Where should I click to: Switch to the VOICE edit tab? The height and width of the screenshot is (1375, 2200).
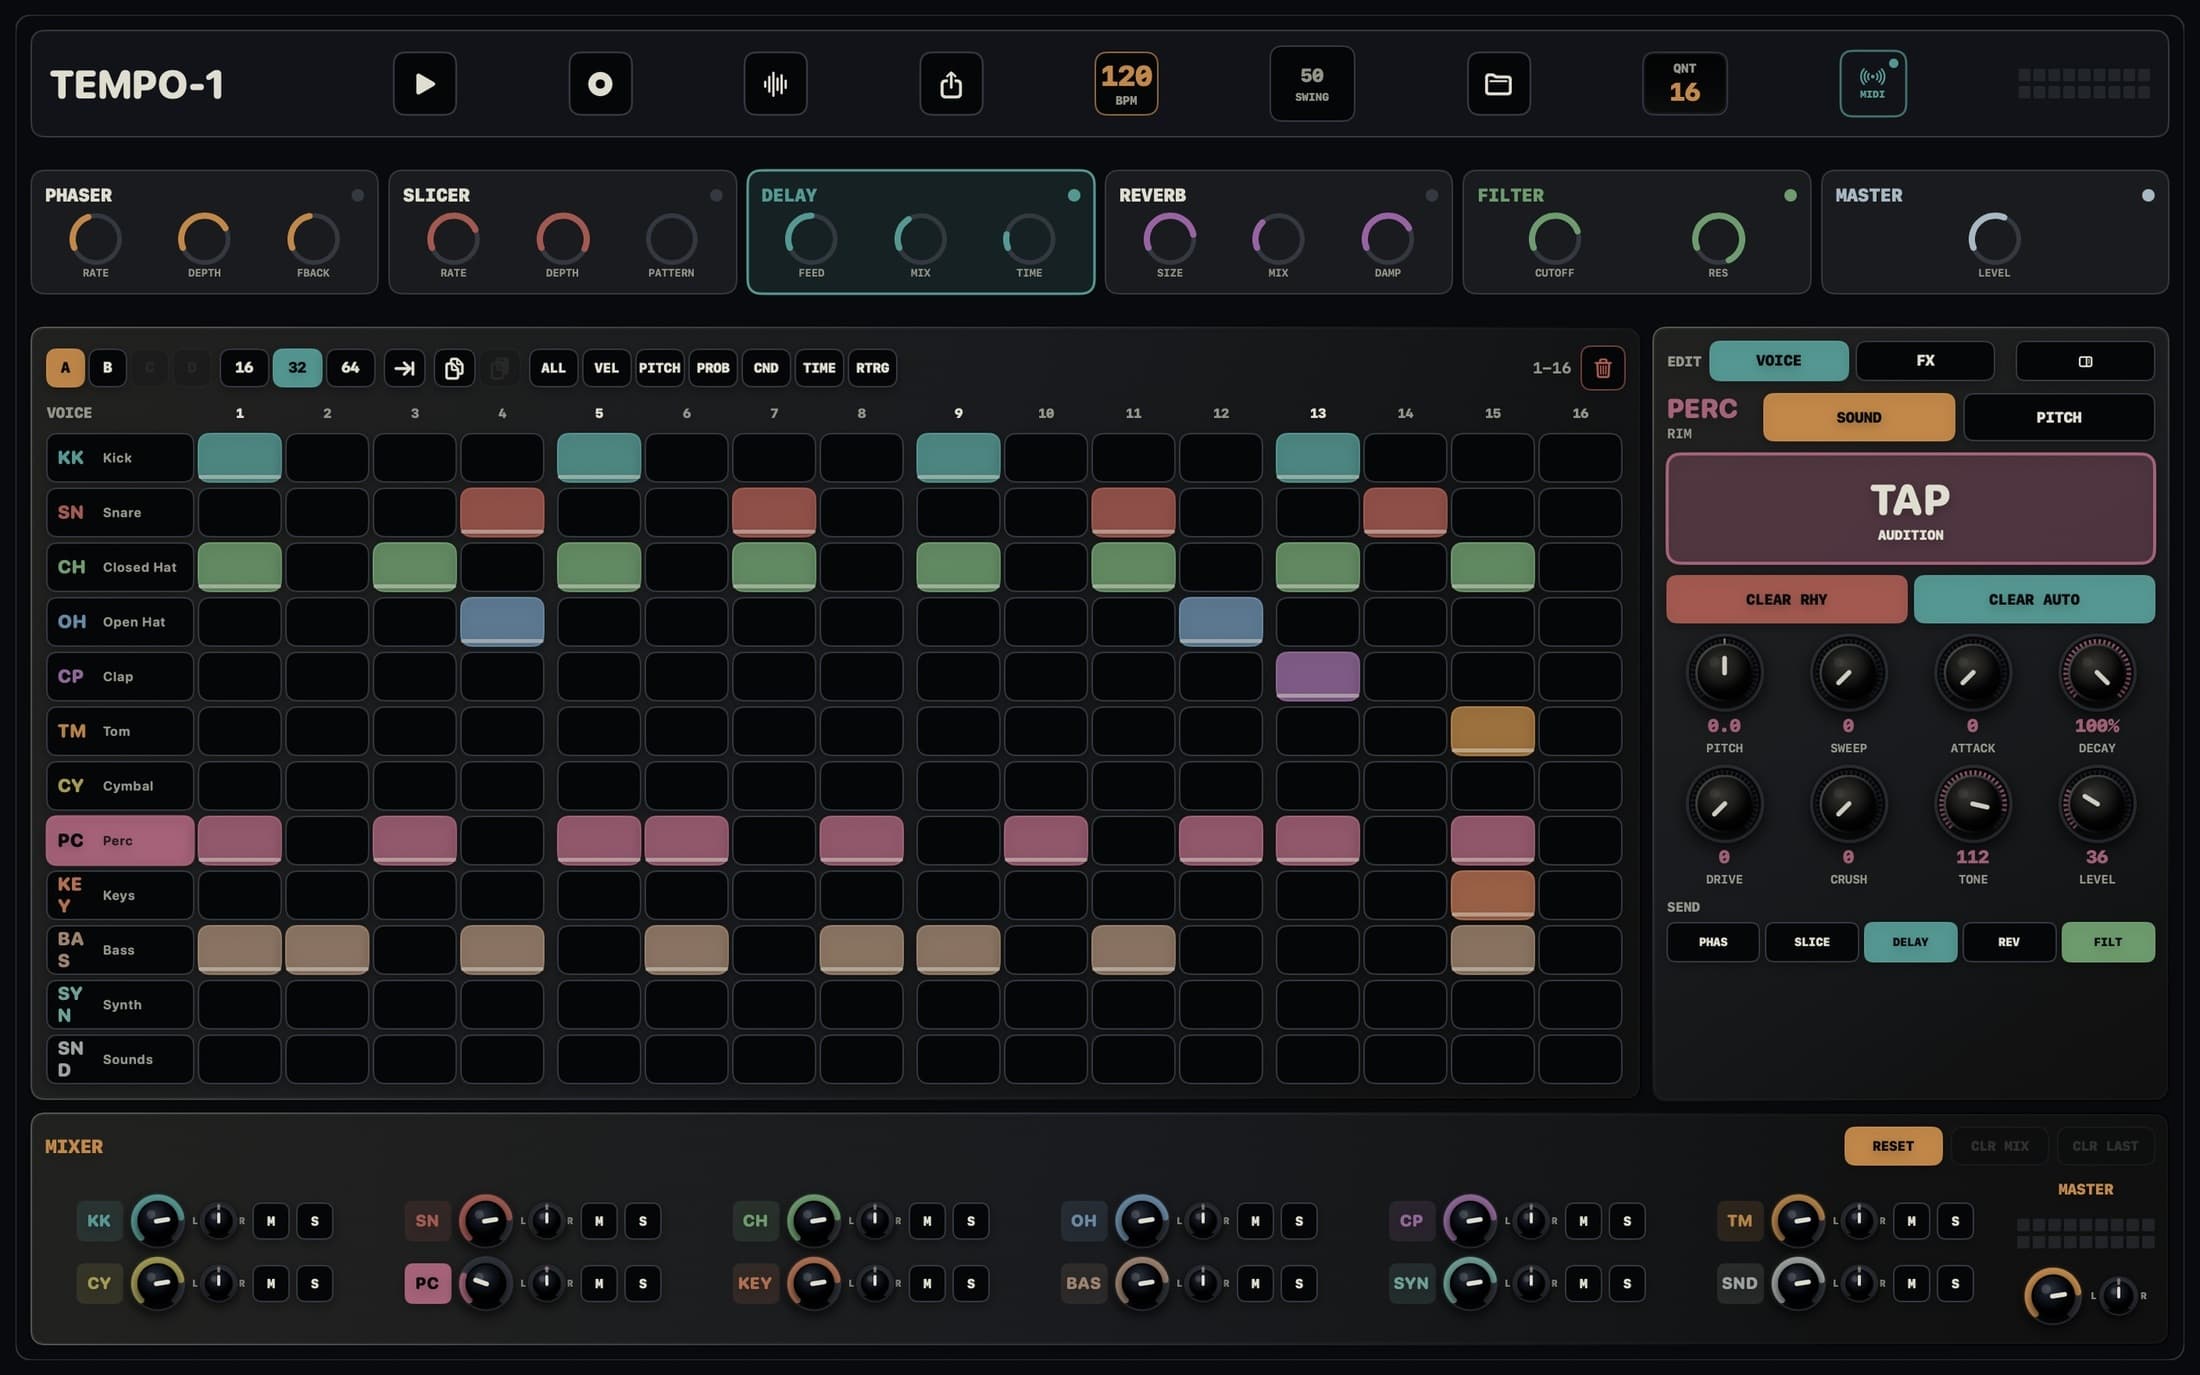click(x=1778, y=361)
